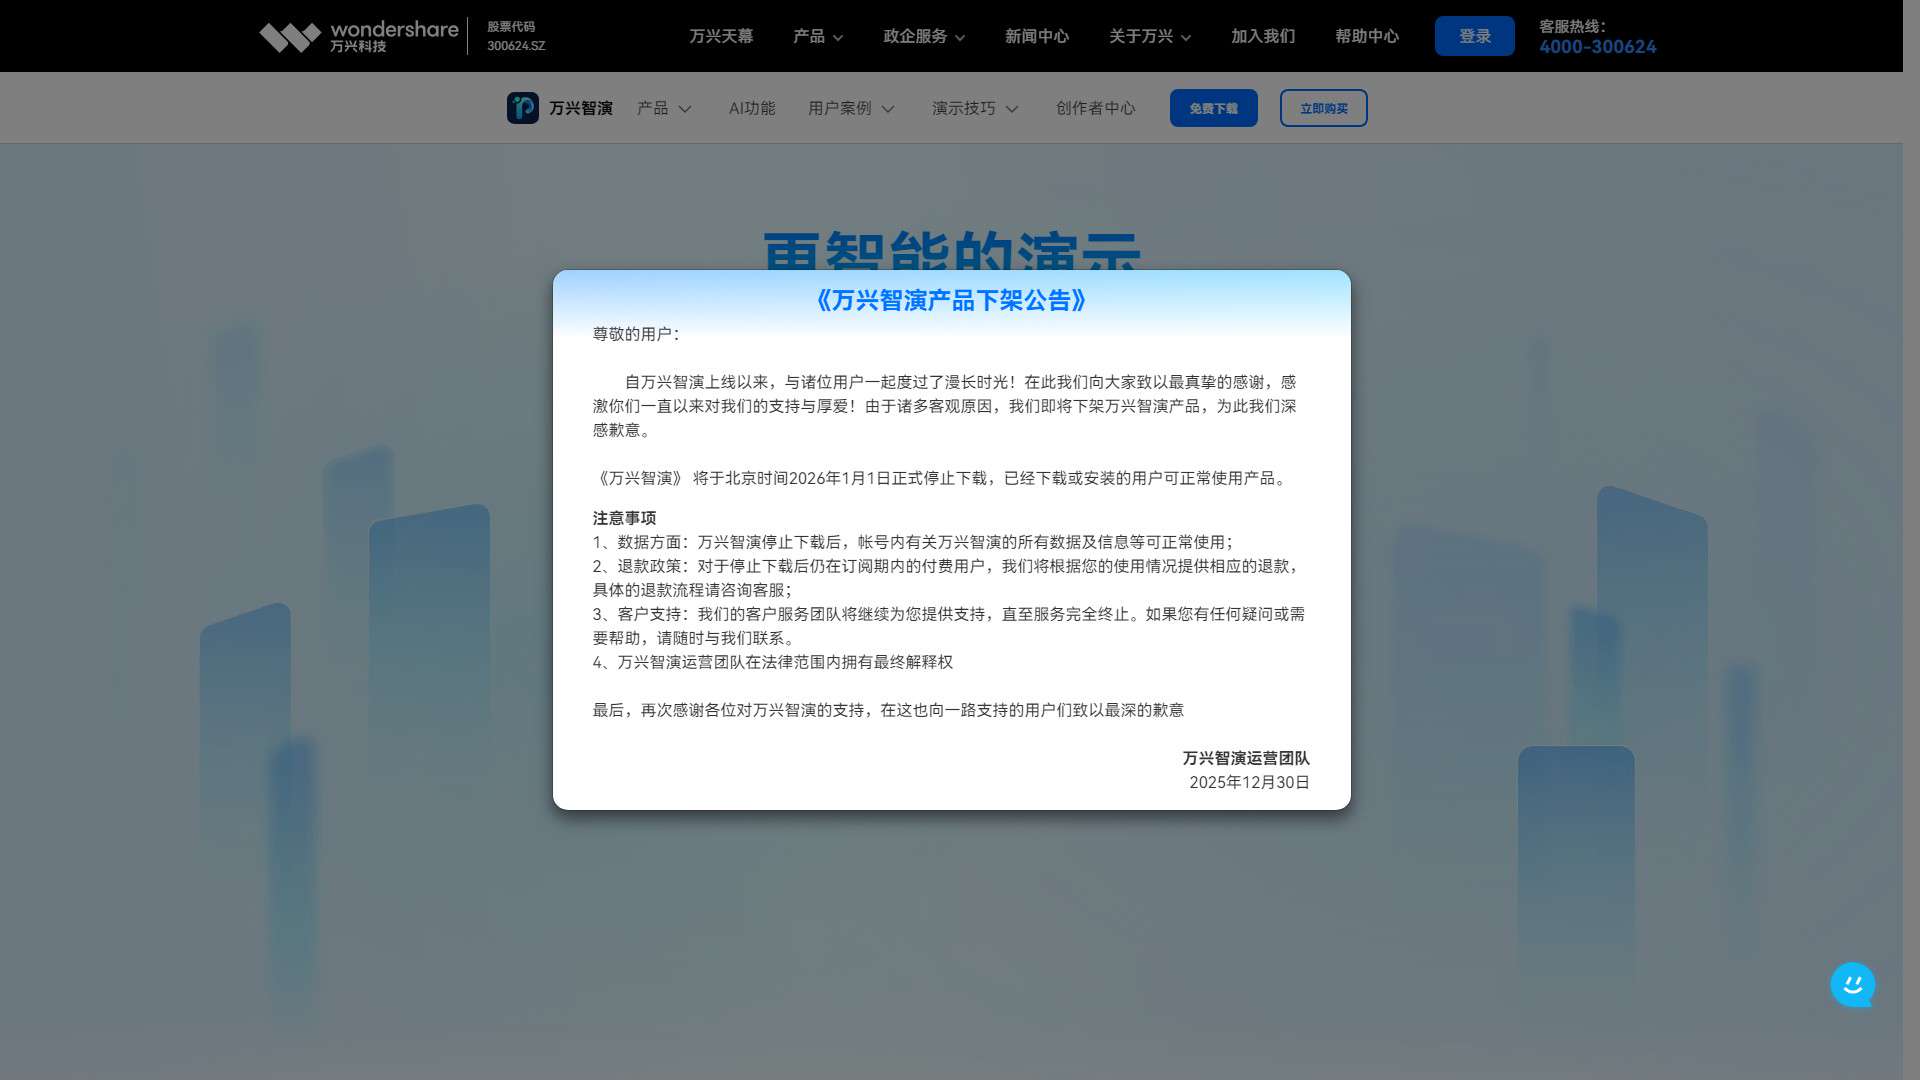Expand the 用户案例 dropdown

[x=852, y=108]
